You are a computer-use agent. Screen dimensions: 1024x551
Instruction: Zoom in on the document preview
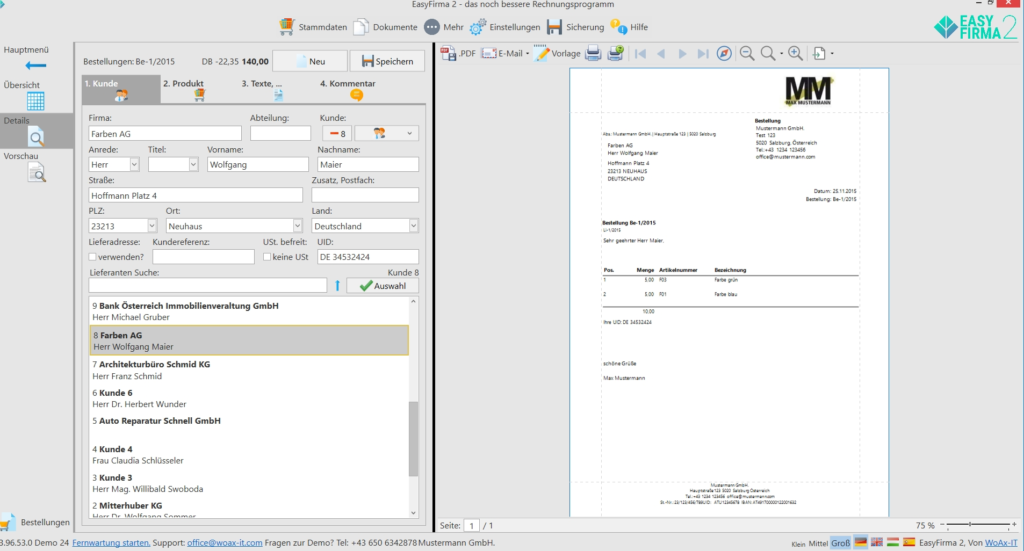(795, 54)
